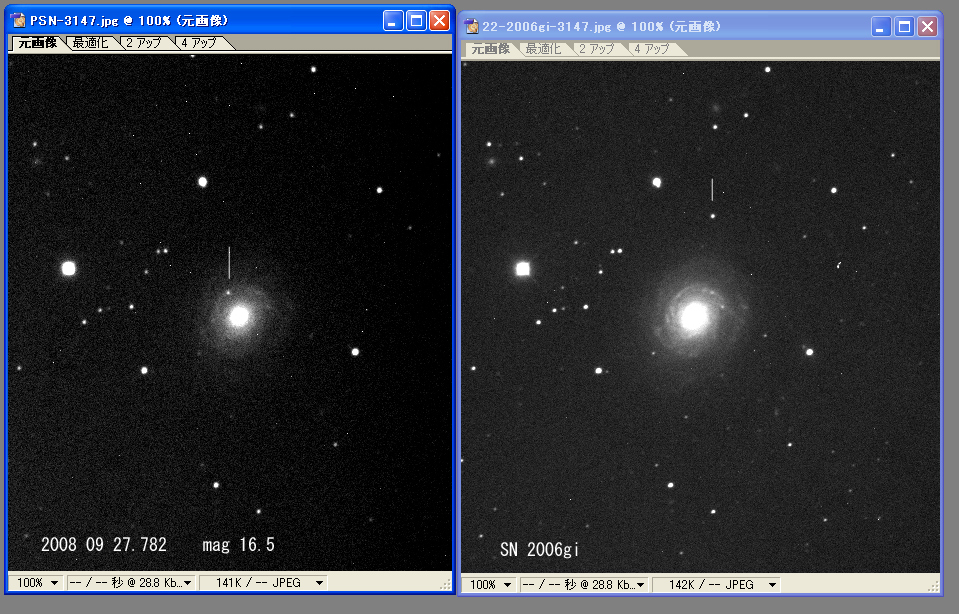Click the 22-2006gi-3147.jpg document icon in title bar
Image resolution: width=959 pixels, height=614 pixels.
click(x=471, y=27)
